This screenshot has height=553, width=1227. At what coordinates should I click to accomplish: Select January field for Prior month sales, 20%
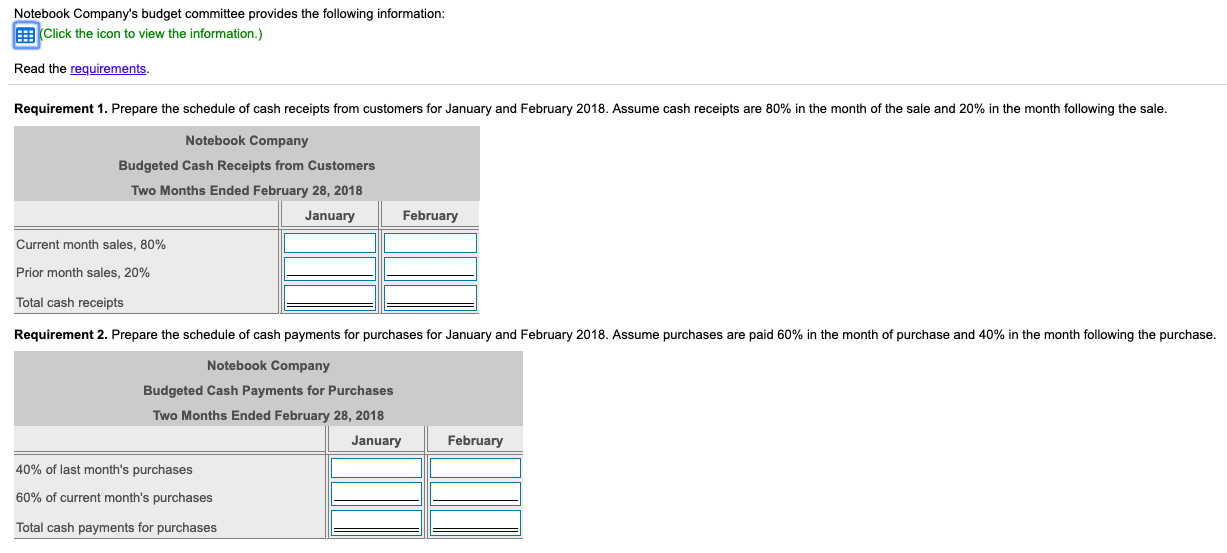pos(330,269)
